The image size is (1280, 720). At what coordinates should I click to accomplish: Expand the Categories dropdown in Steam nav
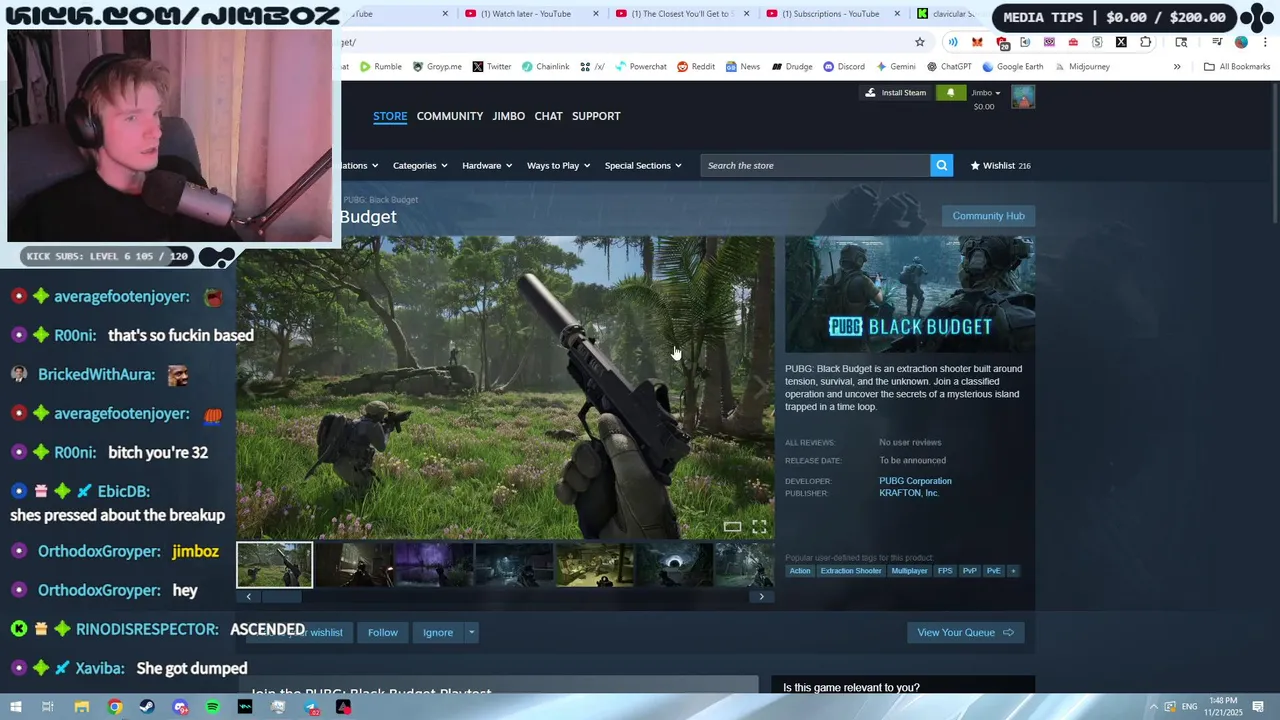click(420, 165)
